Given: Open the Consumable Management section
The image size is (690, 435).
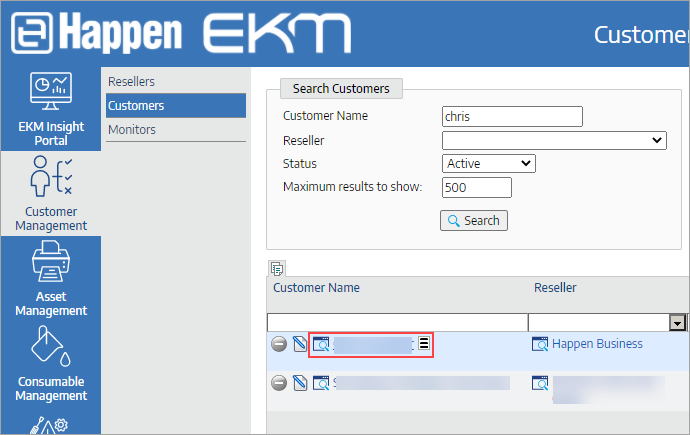Looking at the screenshot, I should (51, 363).
